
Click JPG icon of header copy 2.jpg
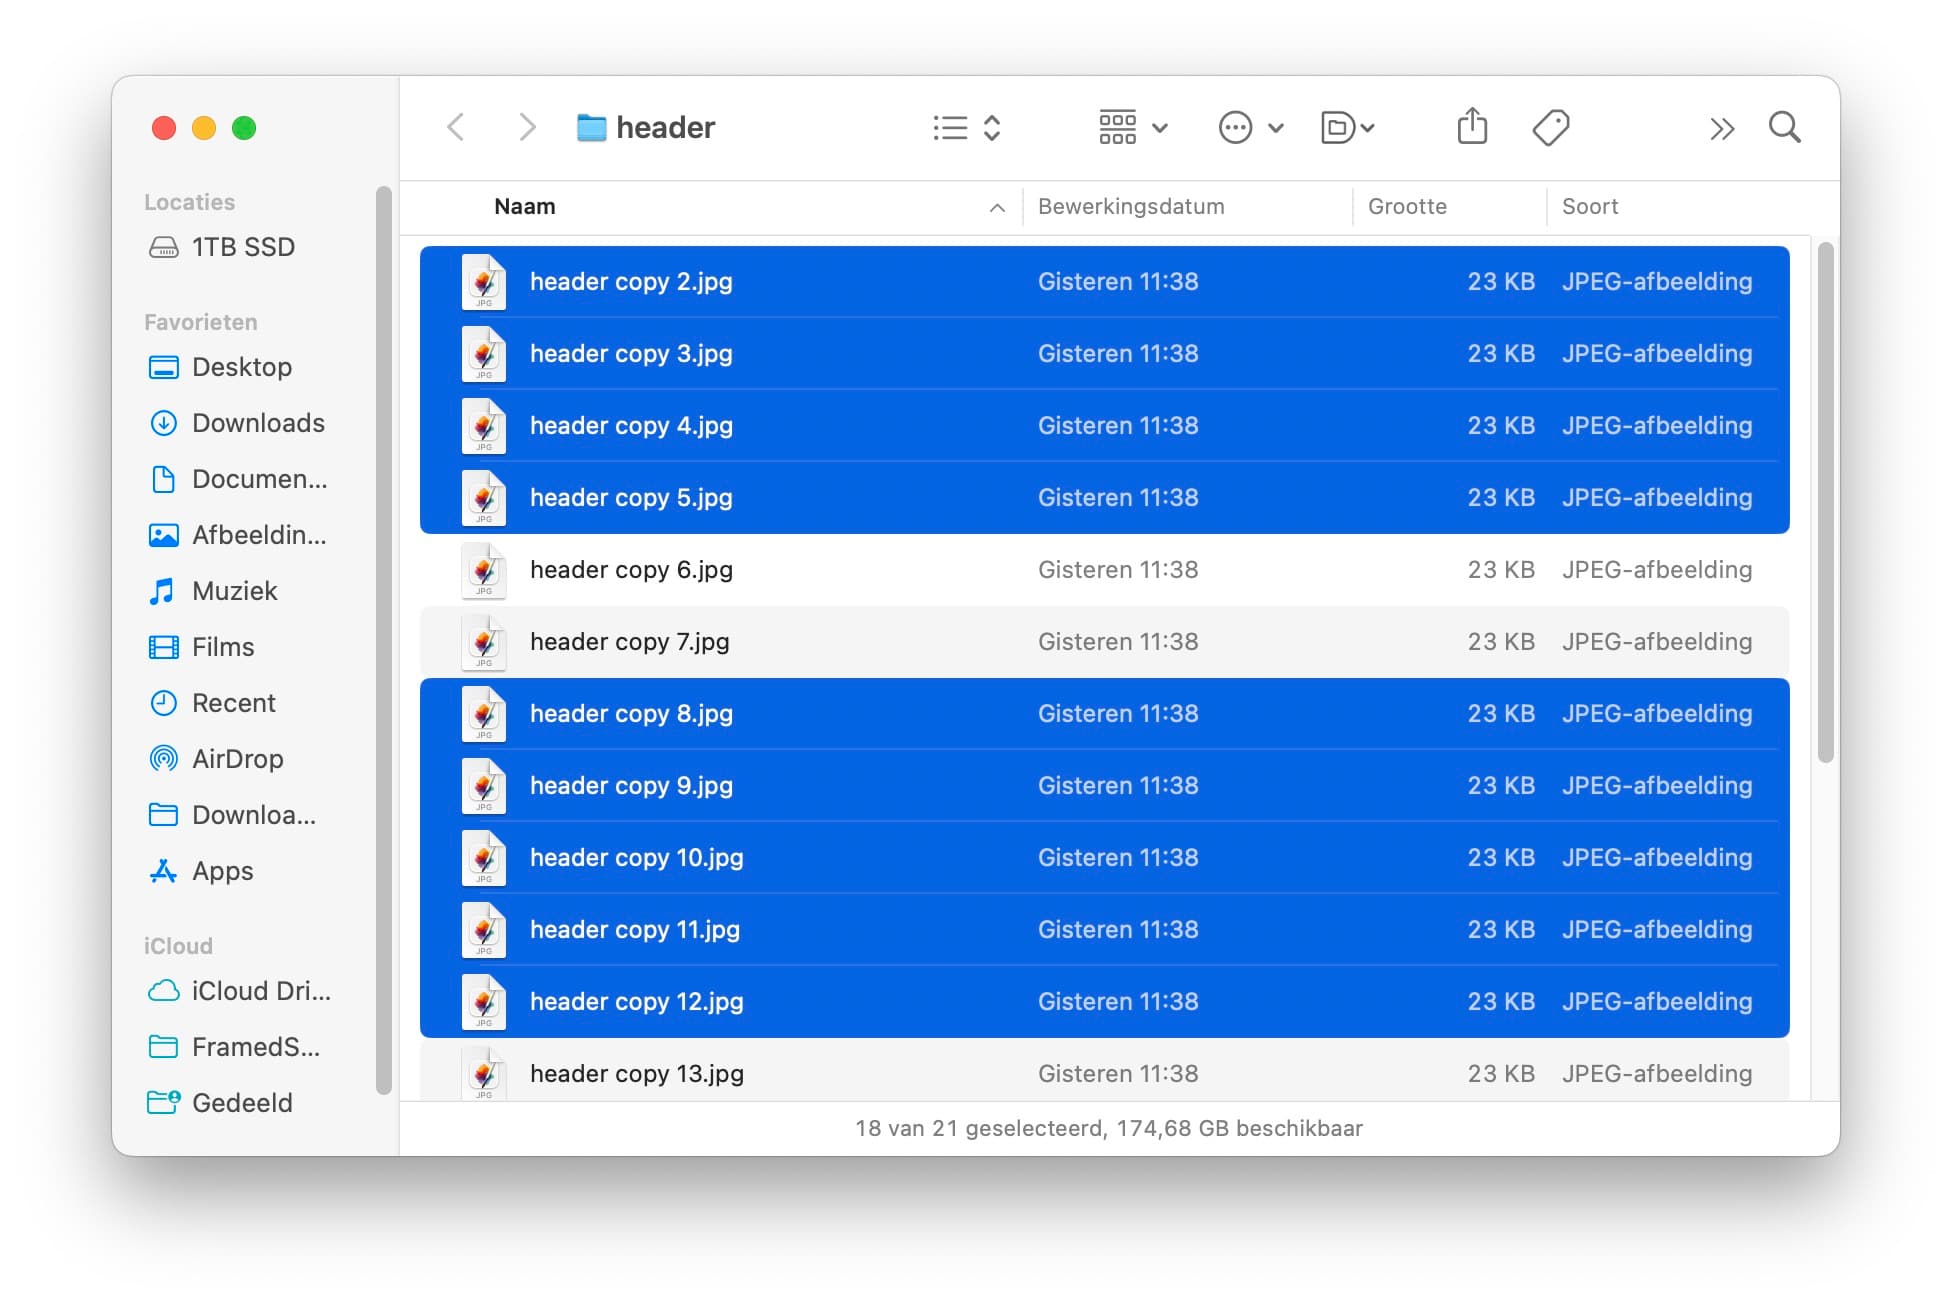coord(484,283)
